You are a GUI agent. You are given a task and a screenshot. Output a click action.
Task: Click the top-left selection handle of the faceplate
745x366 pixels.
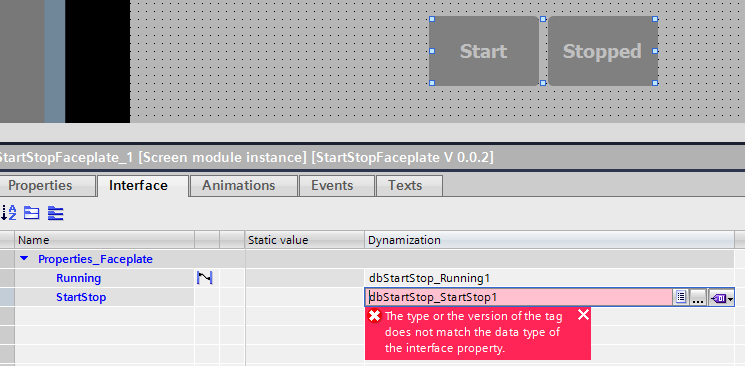[432, 19]
